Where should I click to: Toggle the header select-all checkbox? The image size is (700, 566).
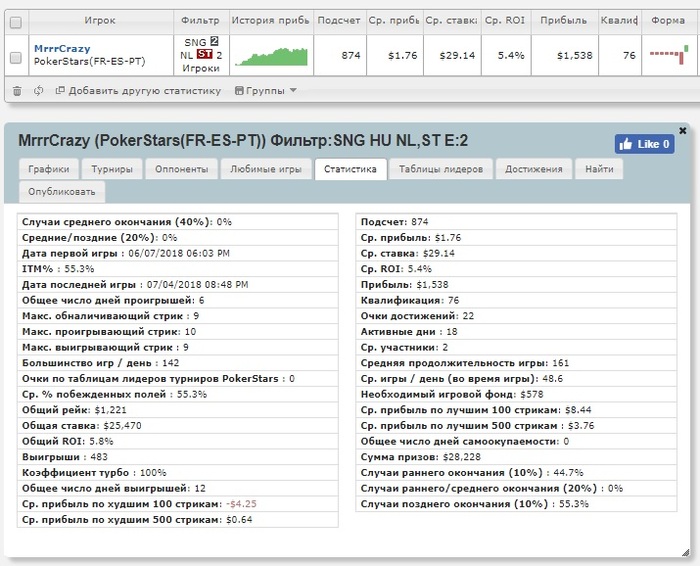click(16, 22)
